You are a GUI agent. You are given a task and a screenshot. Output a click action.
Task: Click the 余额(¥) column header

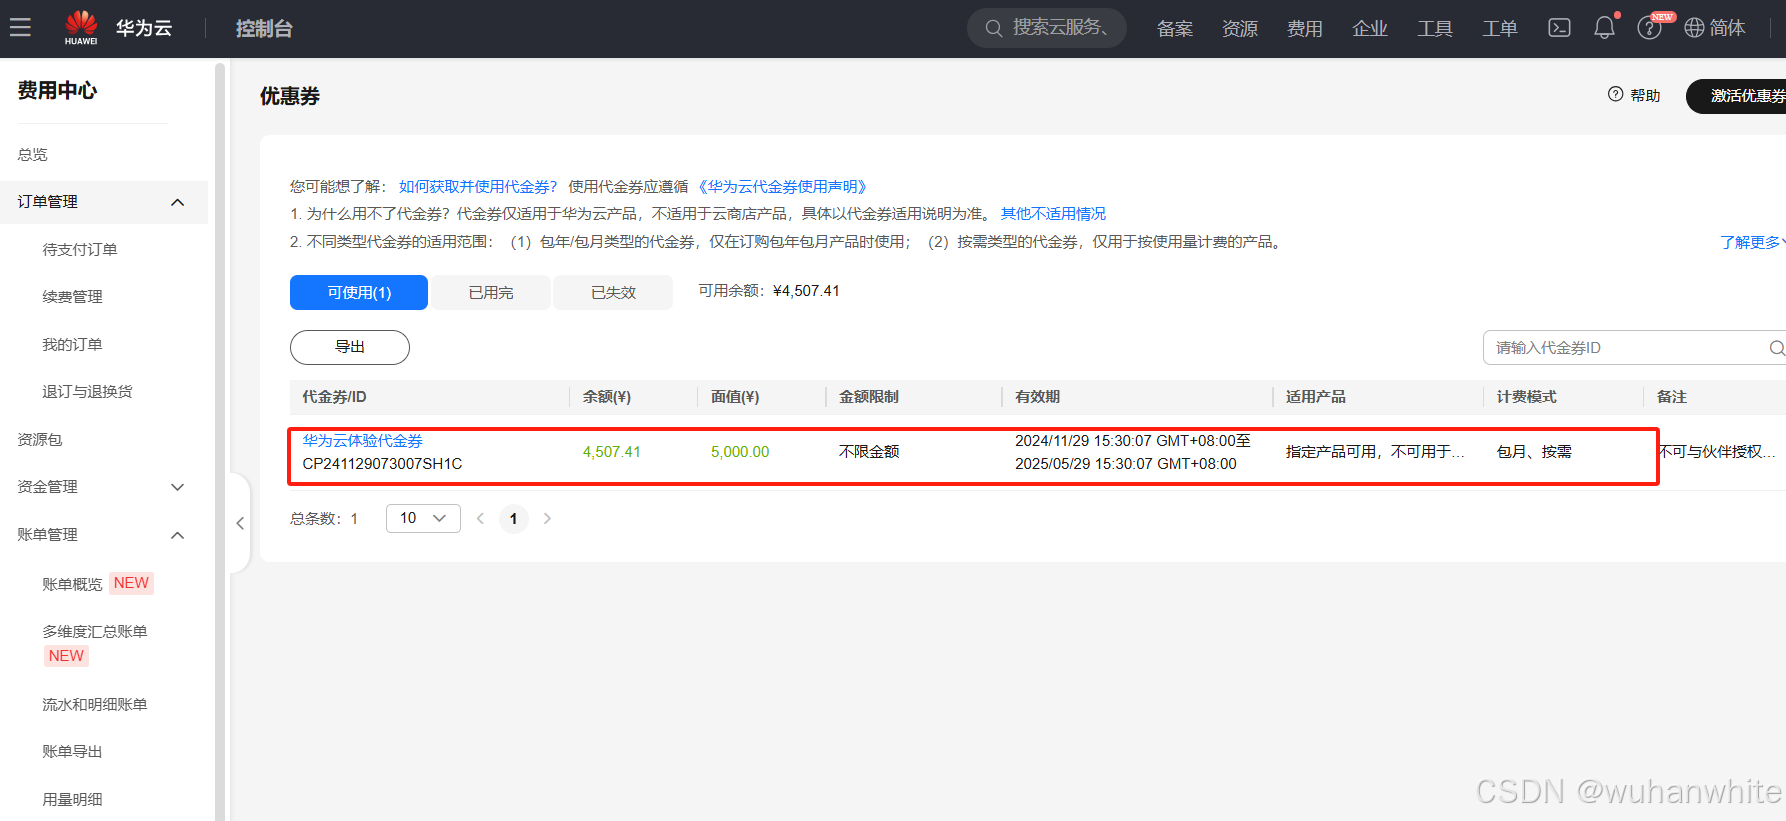(607, 397)
